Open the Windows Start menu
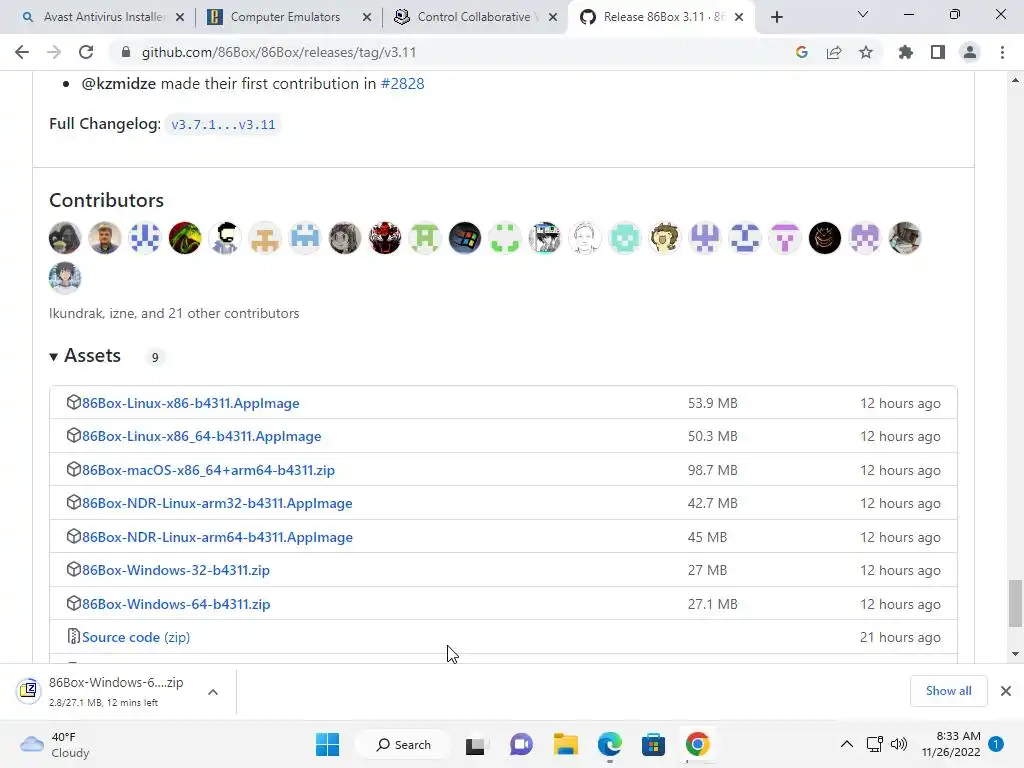This screenshot has height=768, width=1024. (327, 744)
